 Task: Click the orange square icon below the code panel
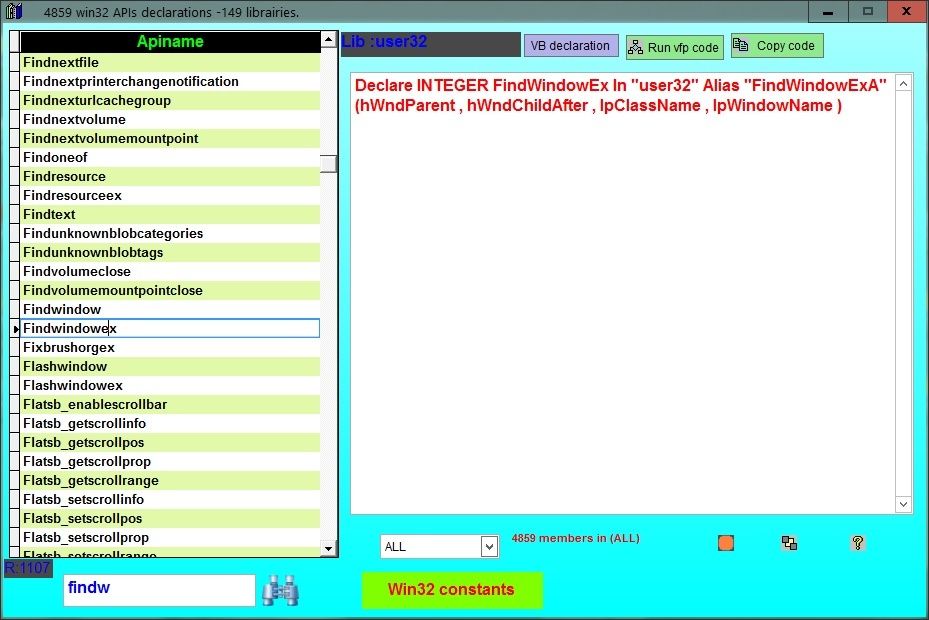(724, 542)
